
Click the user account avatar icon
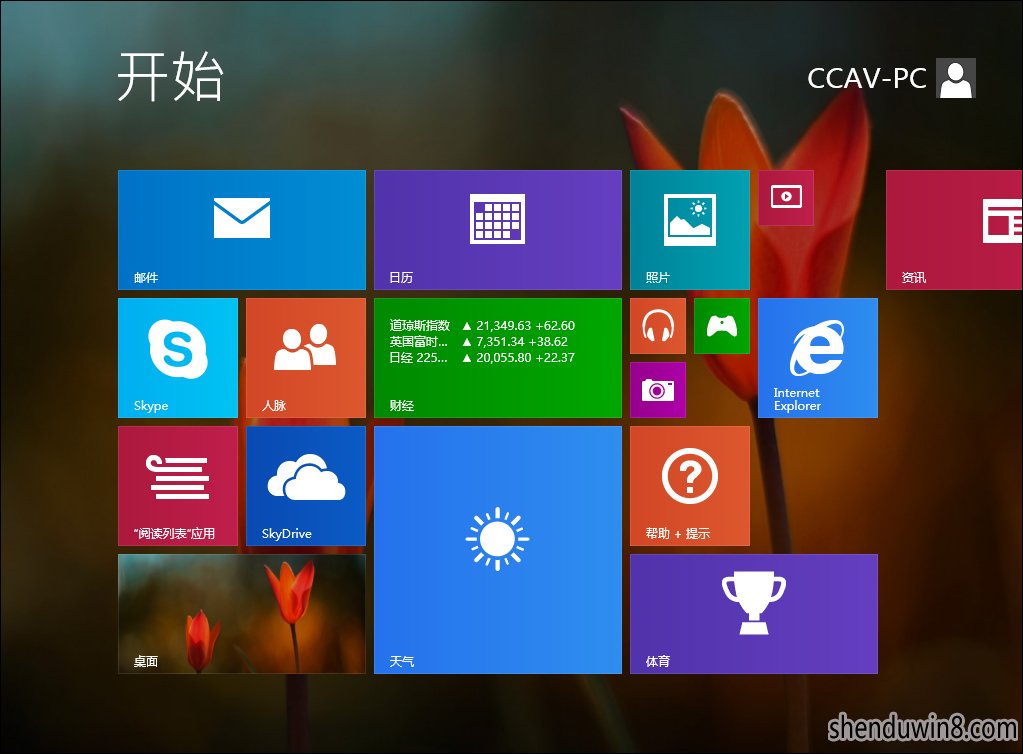pyautogui.click(x=956, y=78)
